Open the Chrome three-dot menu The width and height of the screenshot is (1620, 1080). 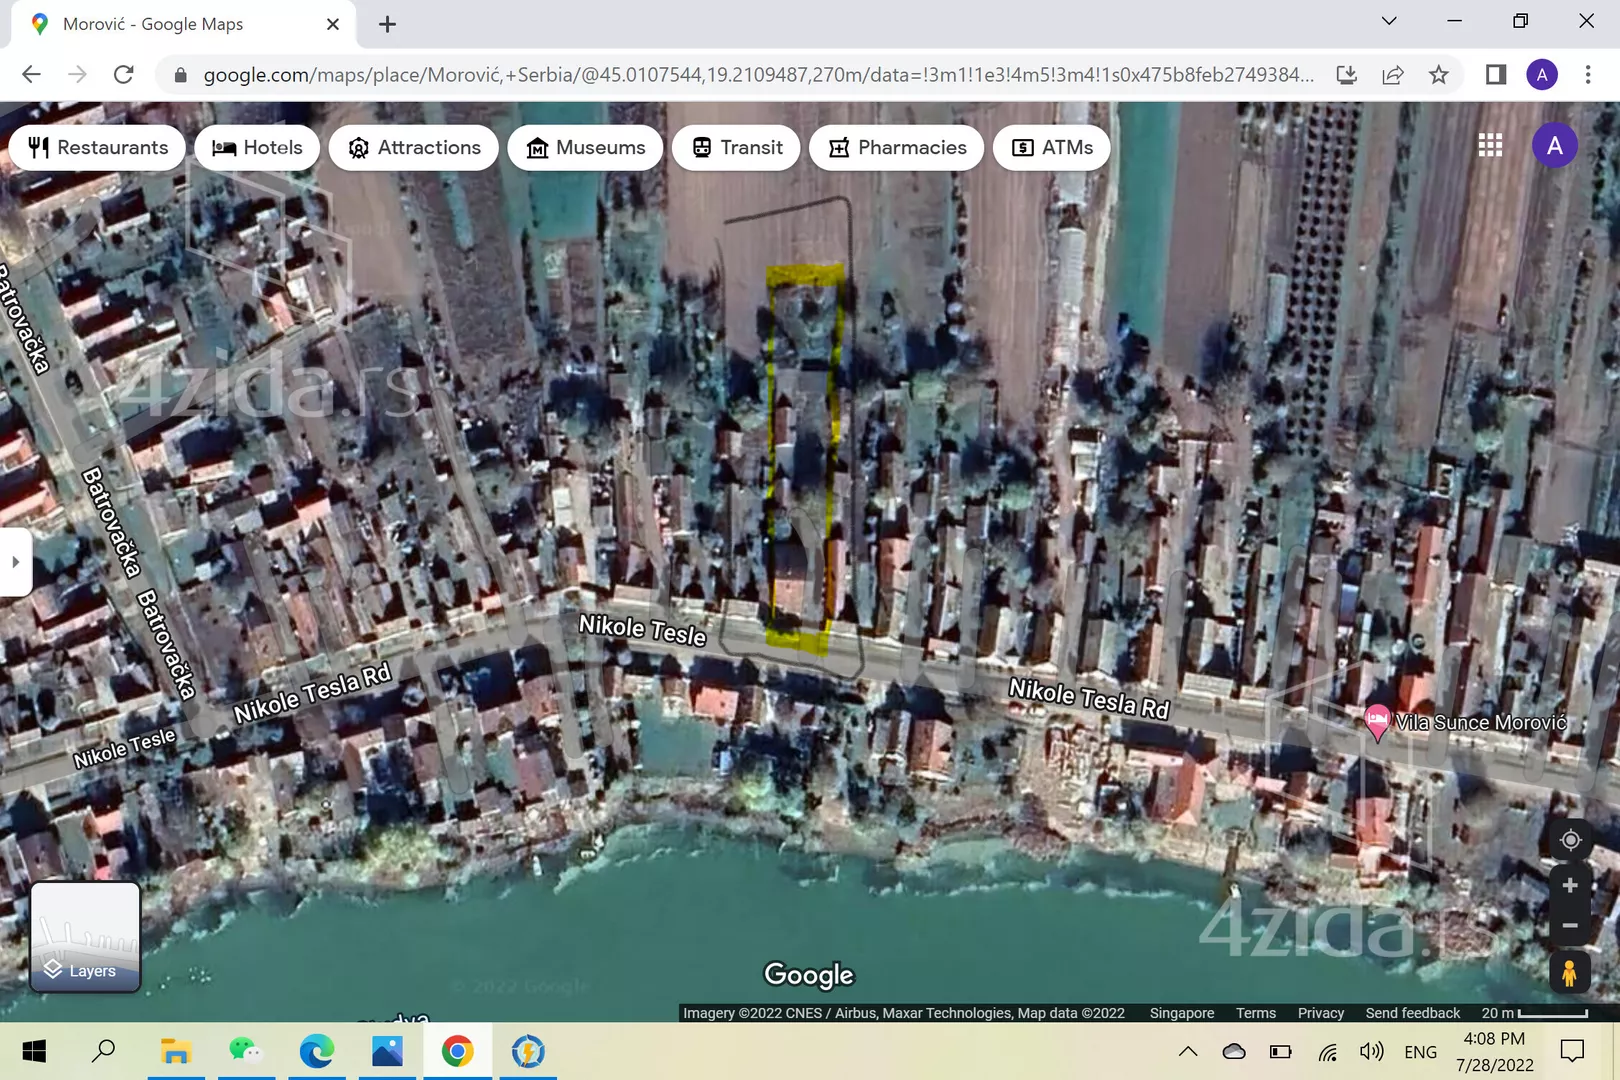(1588, 75)
